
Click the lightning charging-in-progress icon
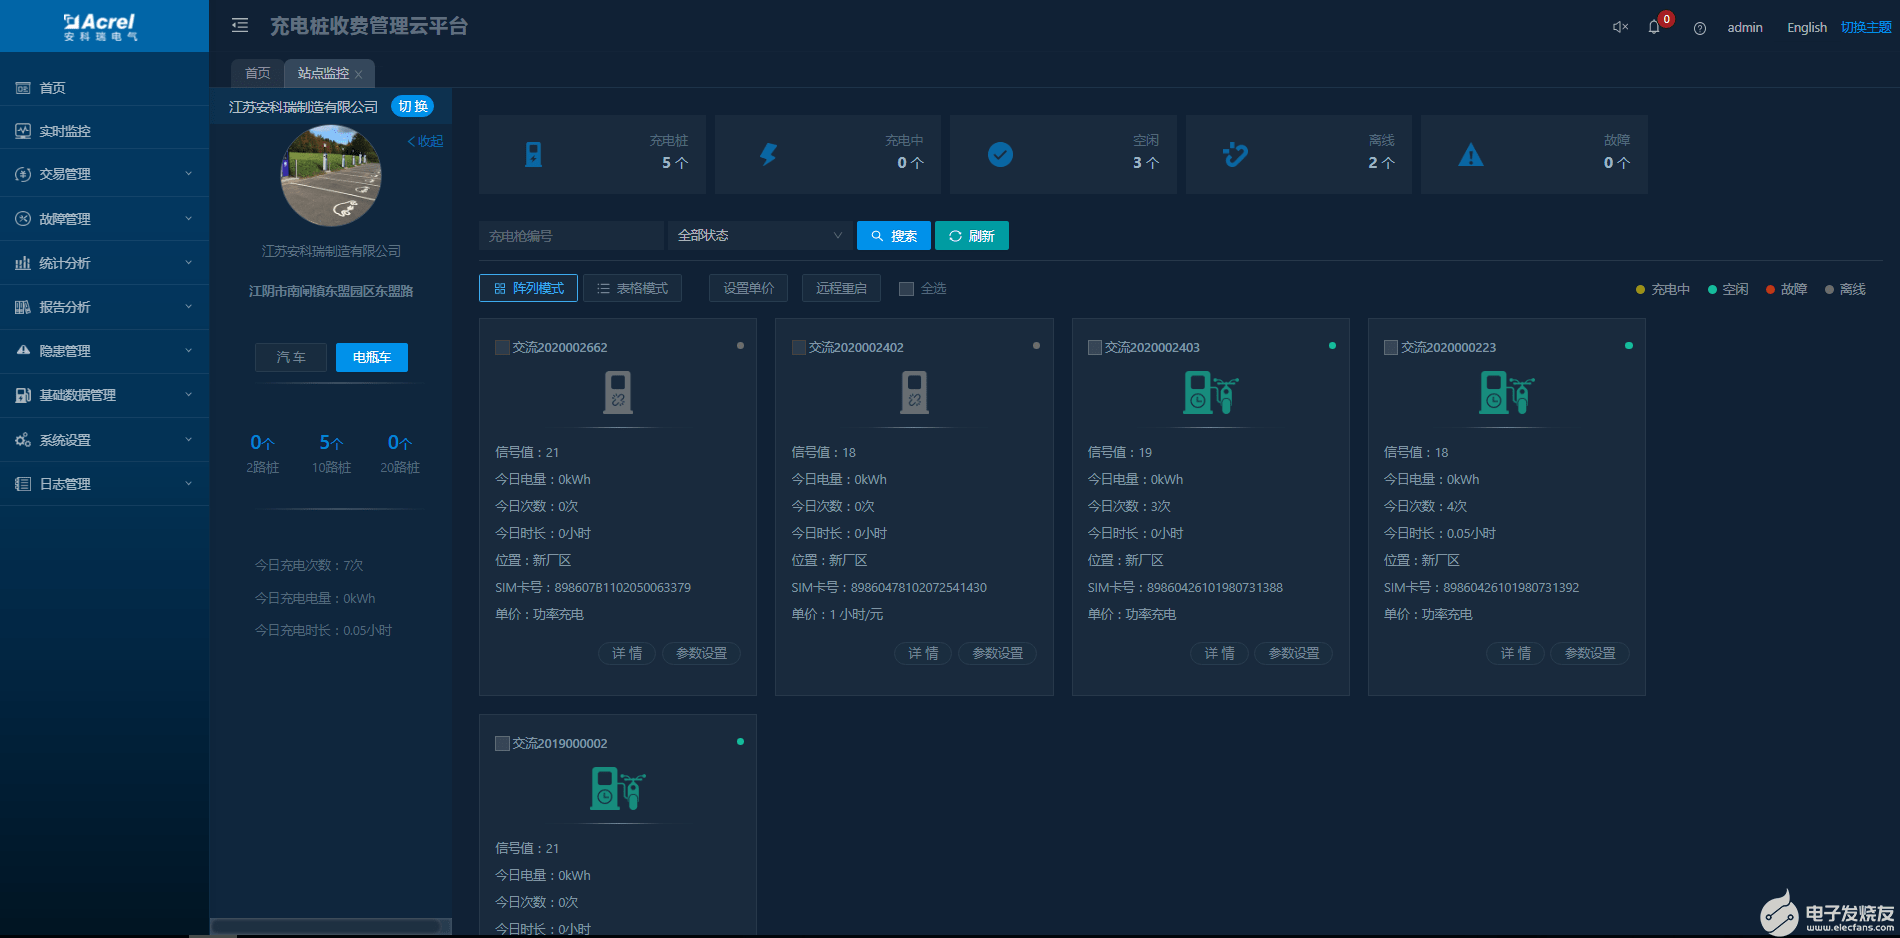(x=768, y=154)
